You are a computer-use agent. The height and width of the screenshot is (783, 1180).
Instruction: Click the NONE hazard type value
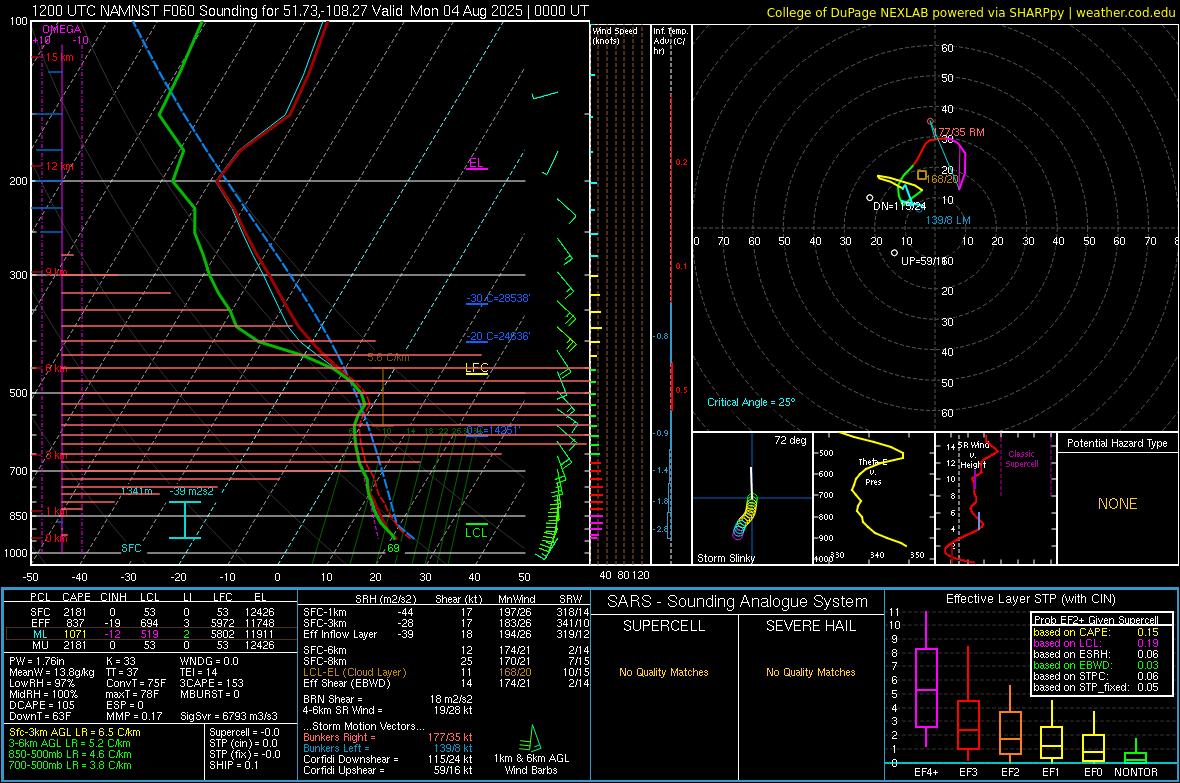point(1118,504)
